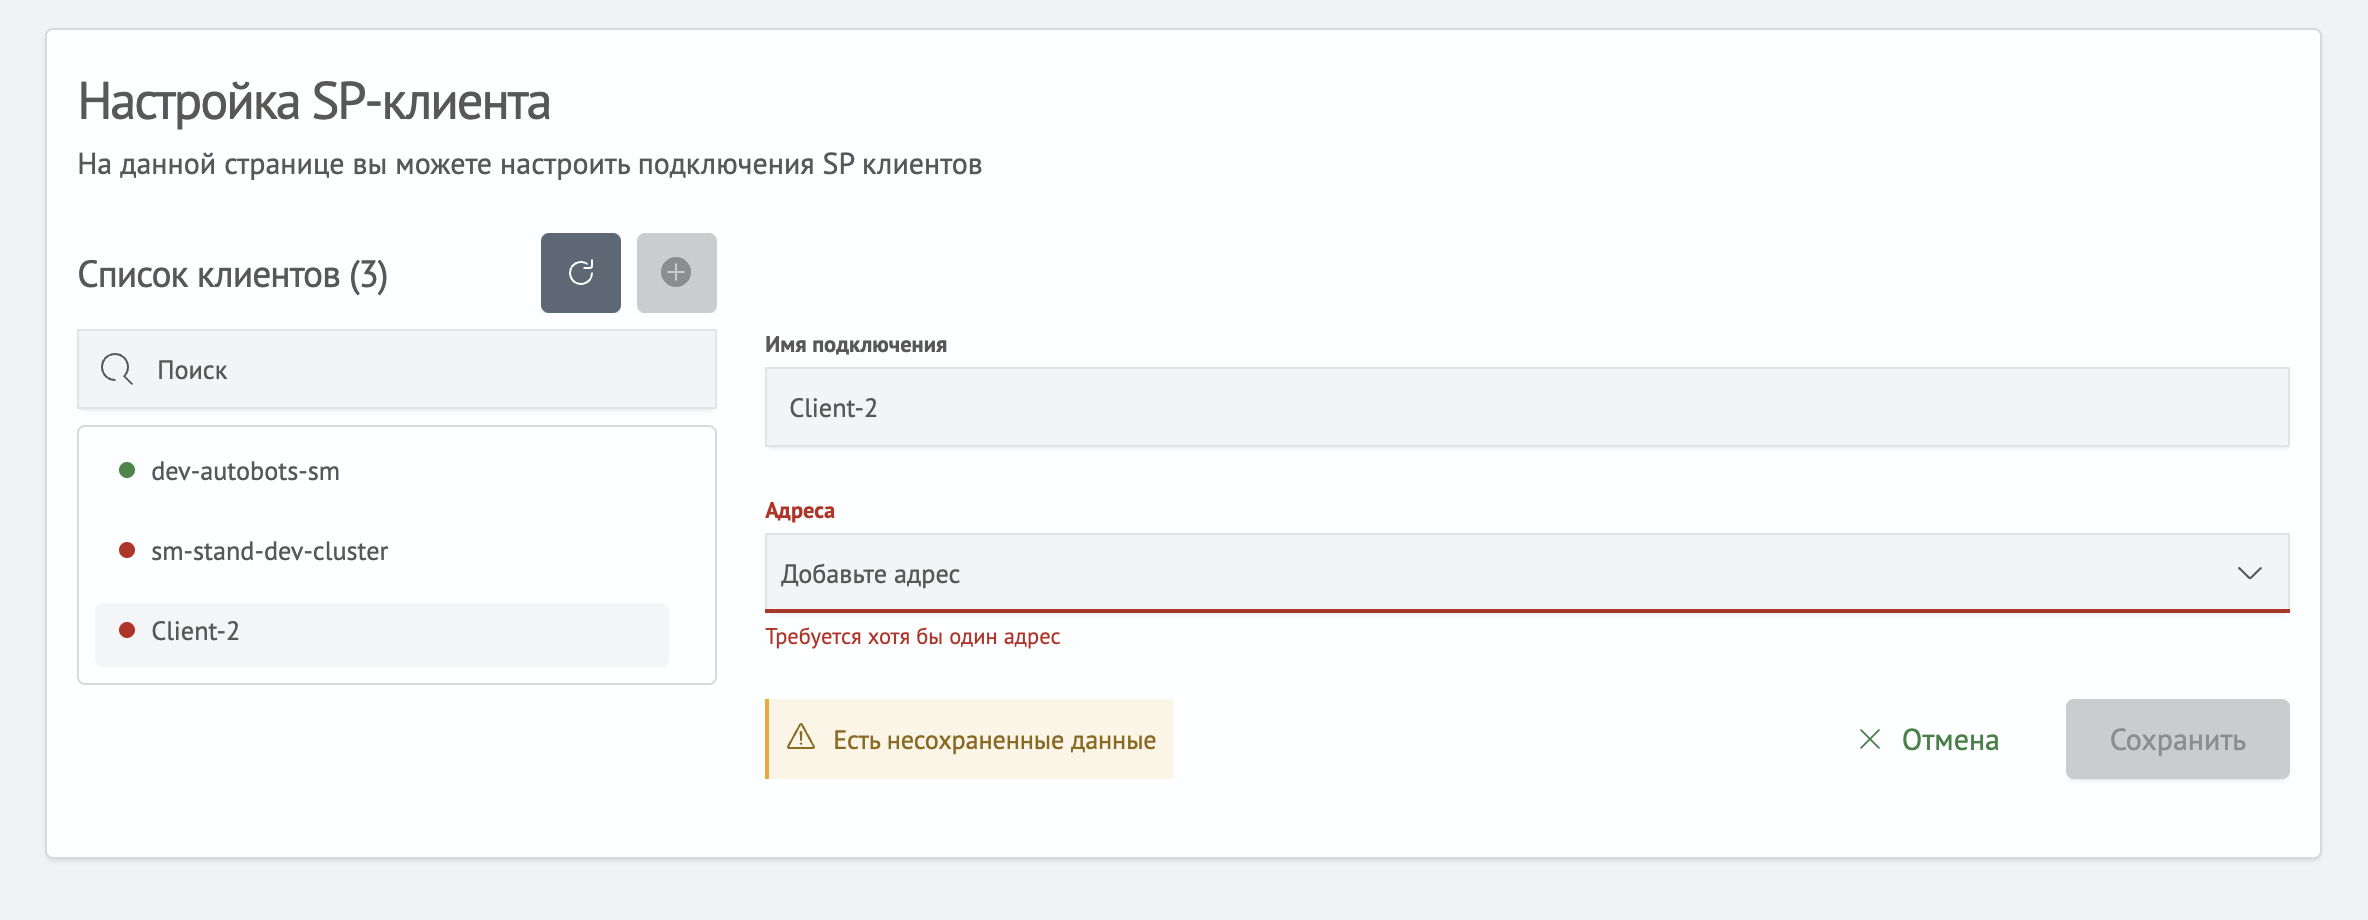Viewport: 2368px width, 920px height.
Task: Refresh the client list
Action: point(581,273)
